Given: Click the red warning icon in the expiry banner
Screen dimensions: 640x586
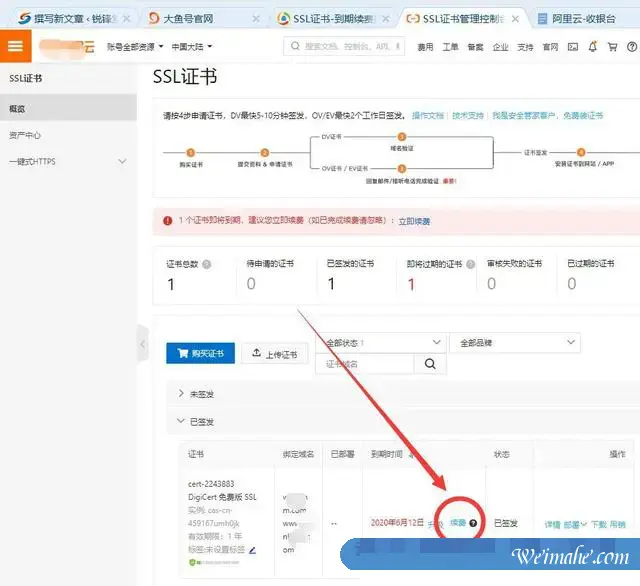Looking at the screenshot, I should point(167,221).
